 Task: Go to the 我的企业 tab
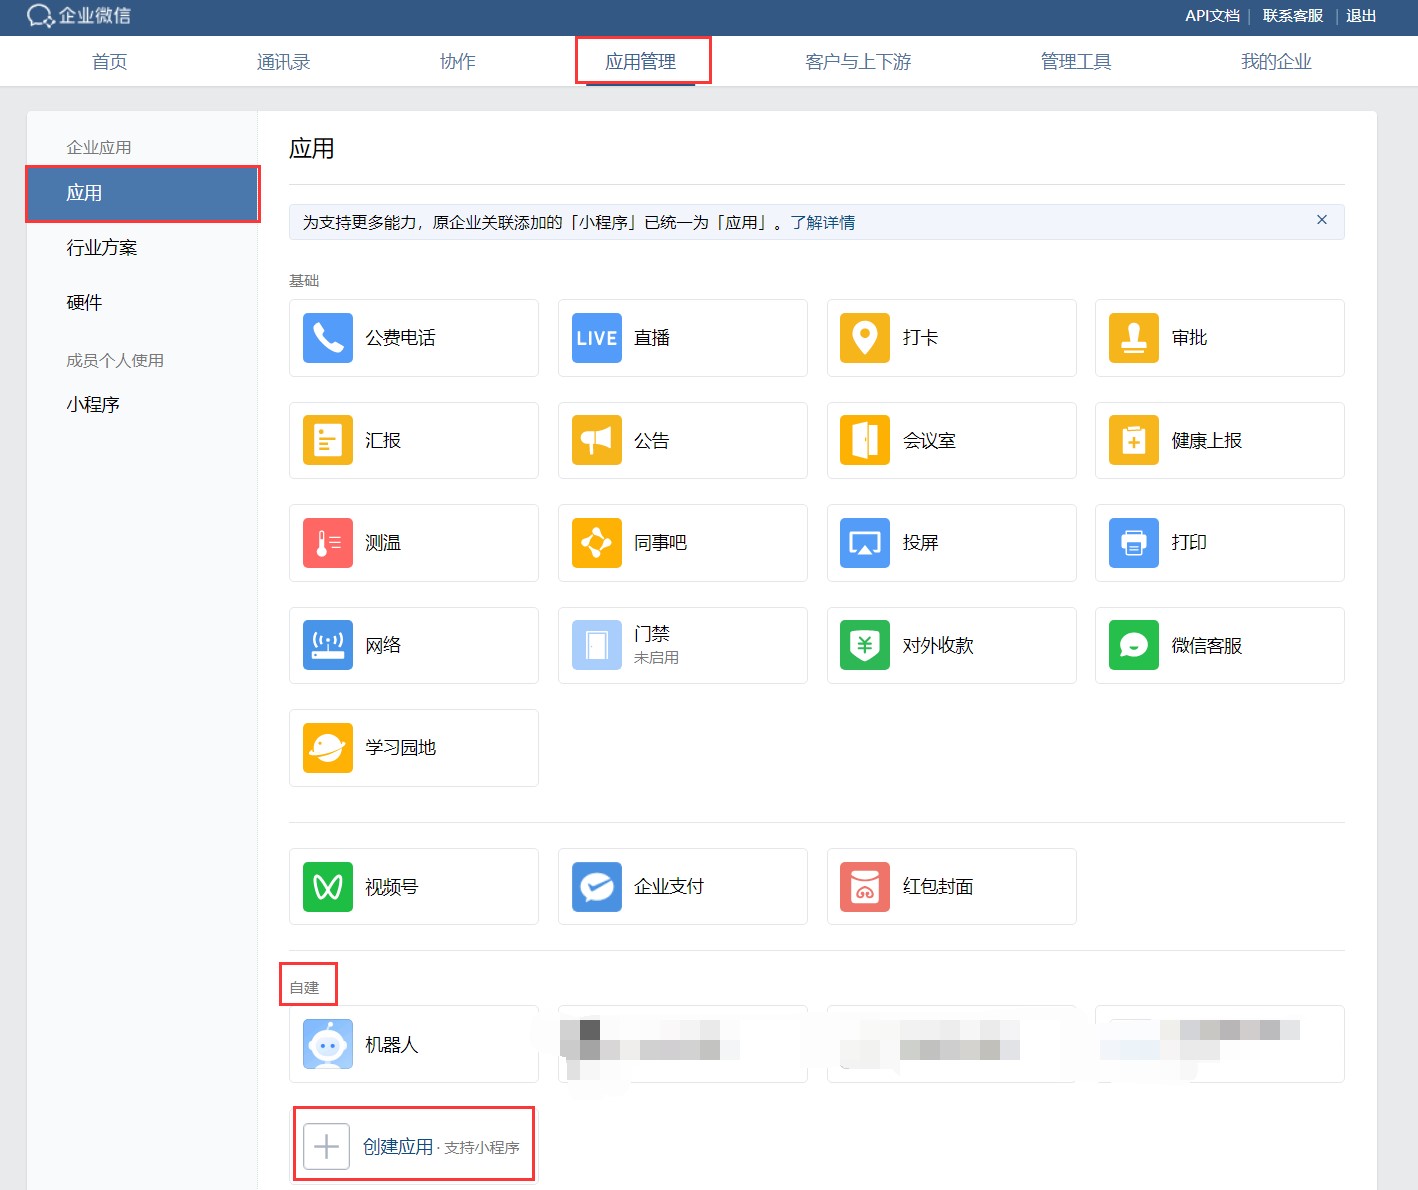point(1275,62)
